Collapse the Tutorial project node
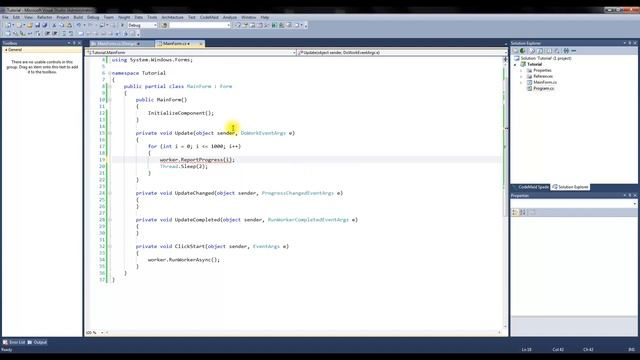 point(515,64)
